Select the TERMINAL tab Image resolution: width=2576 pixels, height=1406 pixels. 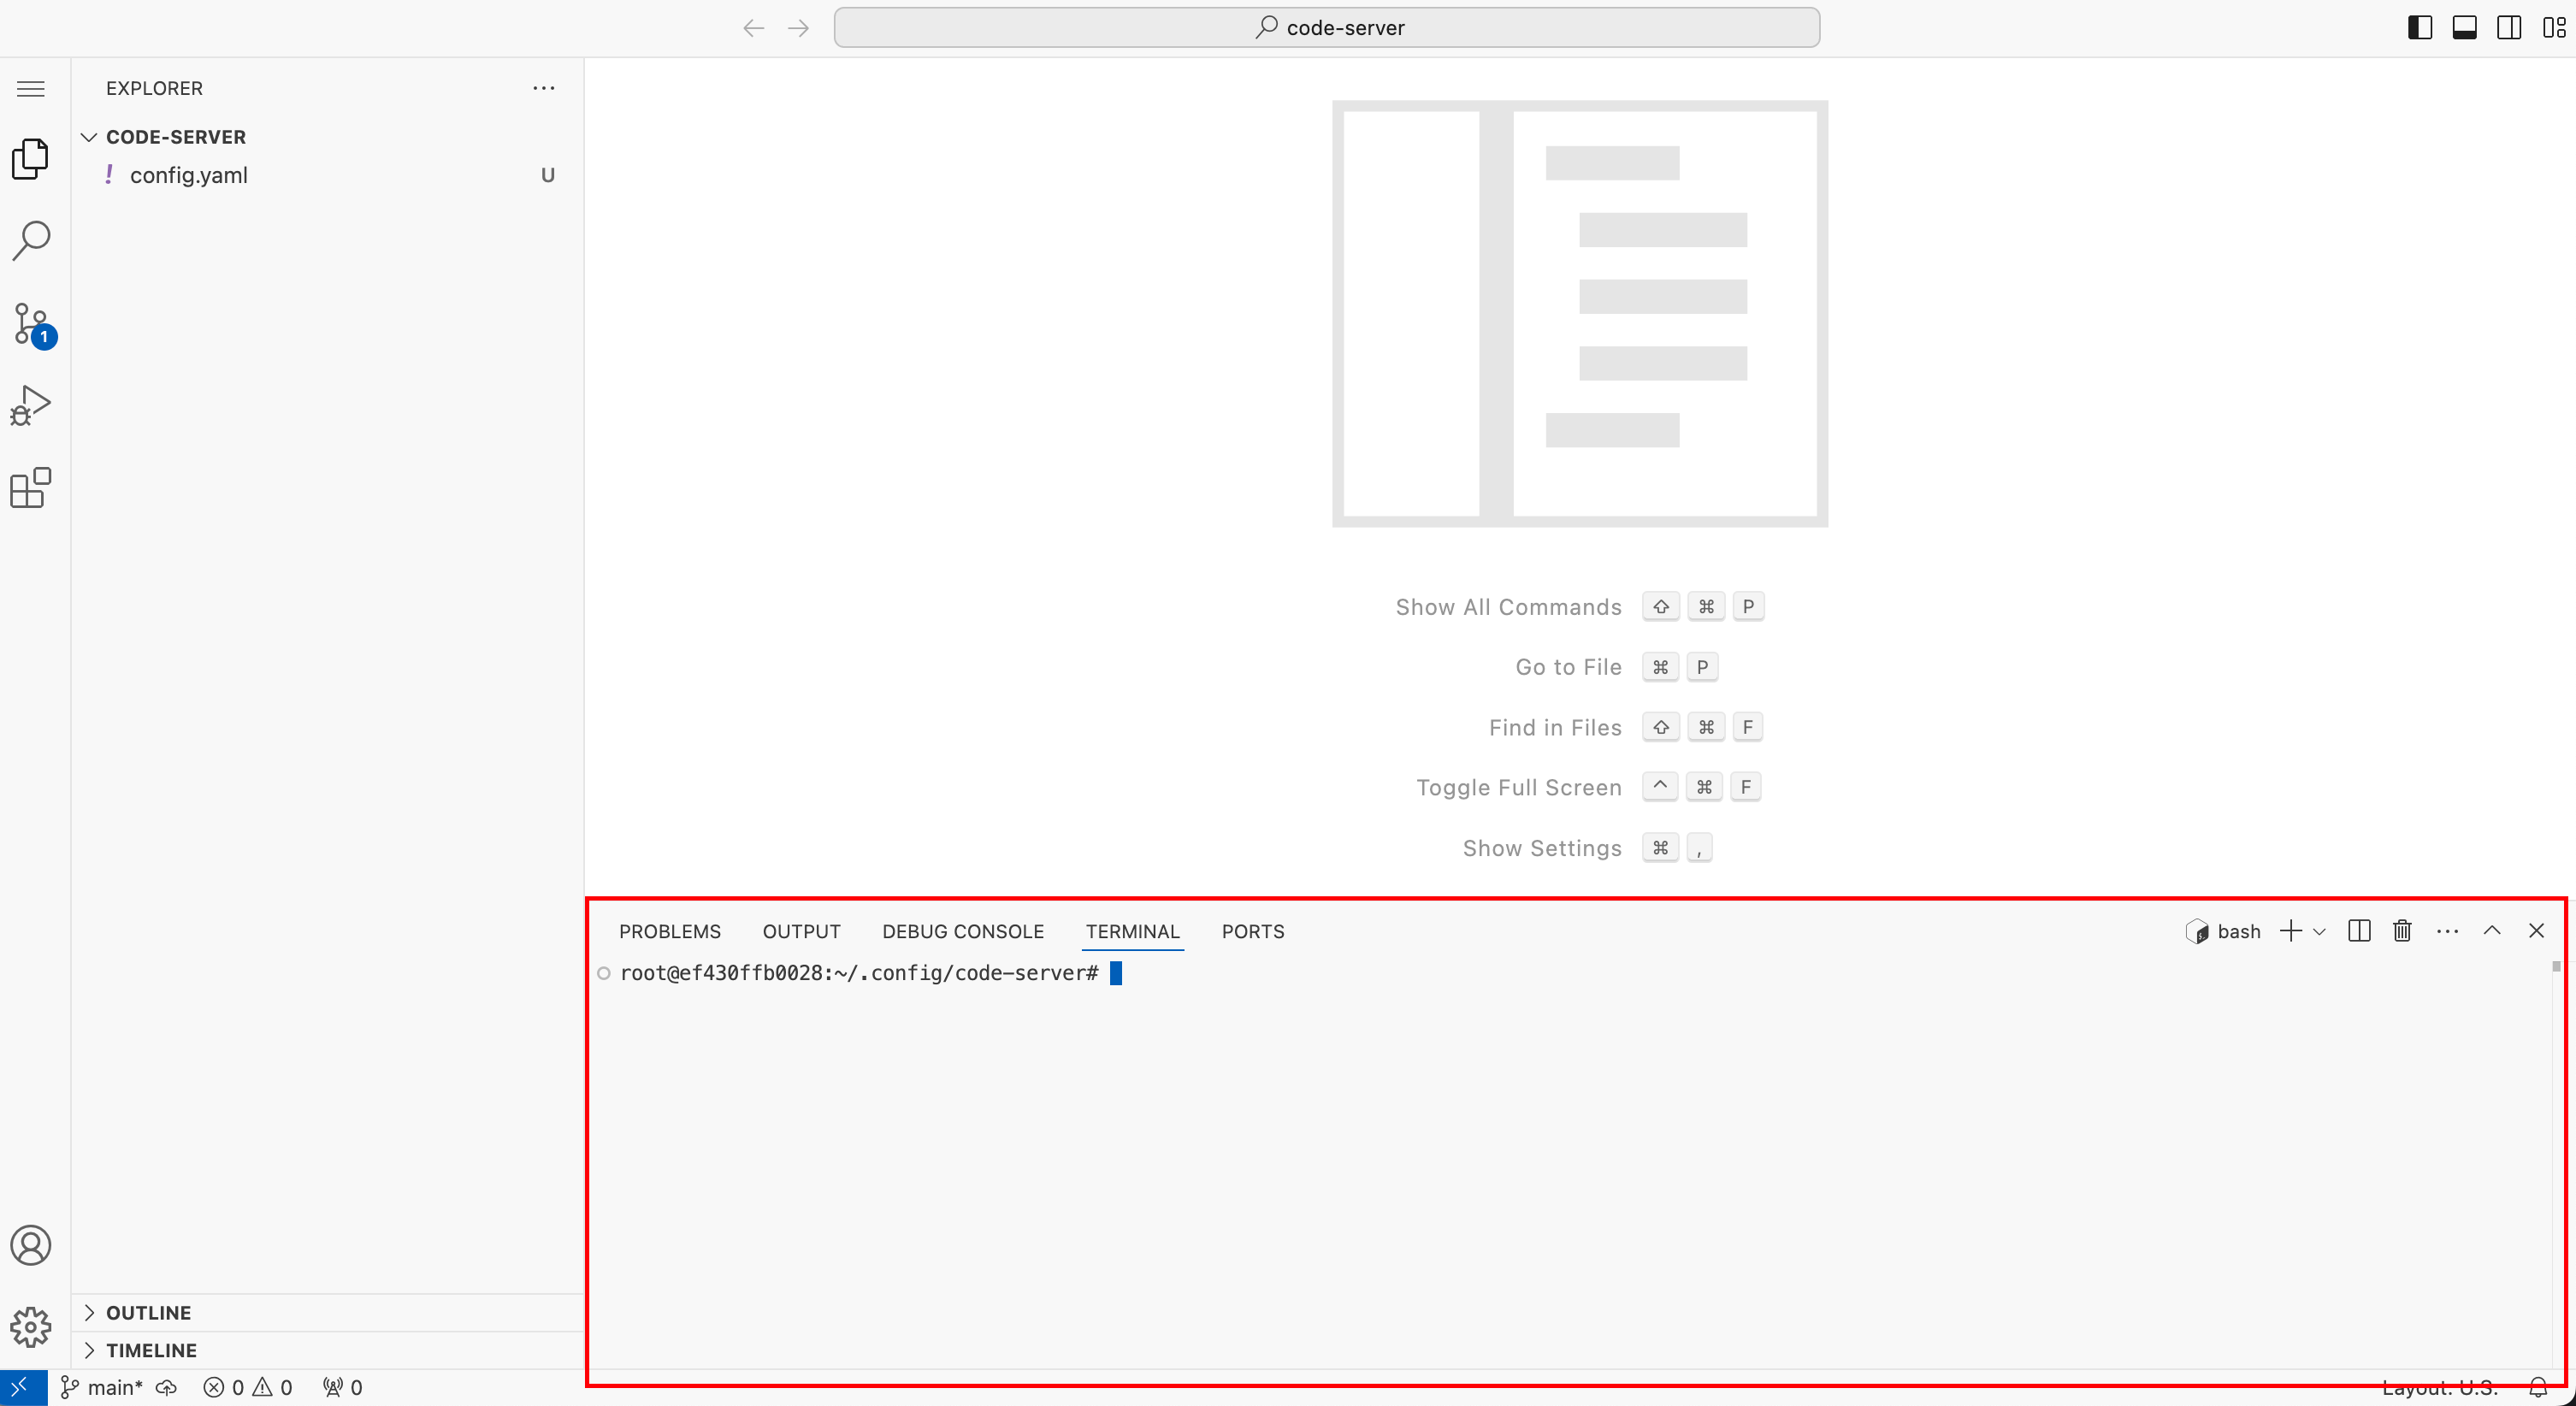tap(1133, 931)
